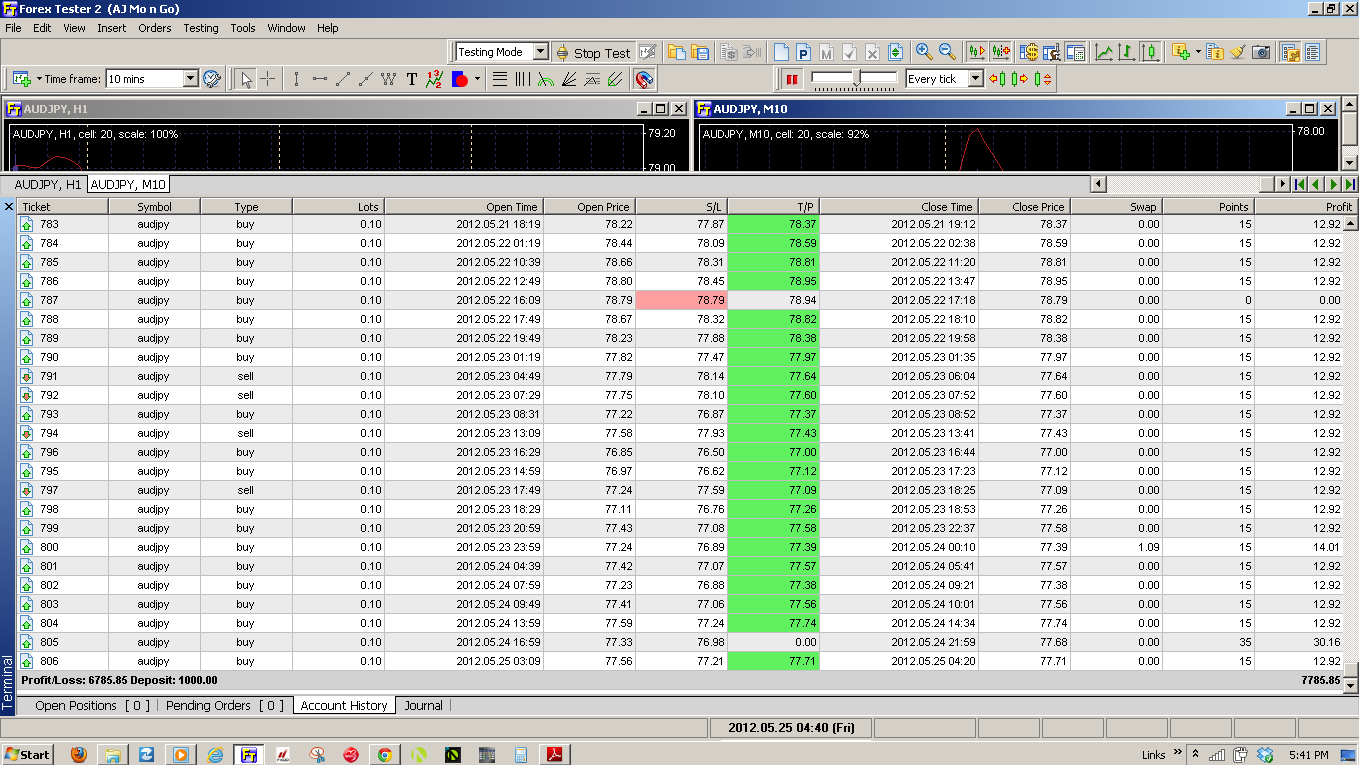Select the candlestick chart type icon
Image resolution: width=1359 pixels, height=765 pixels.
click(x=1150, y=52)
